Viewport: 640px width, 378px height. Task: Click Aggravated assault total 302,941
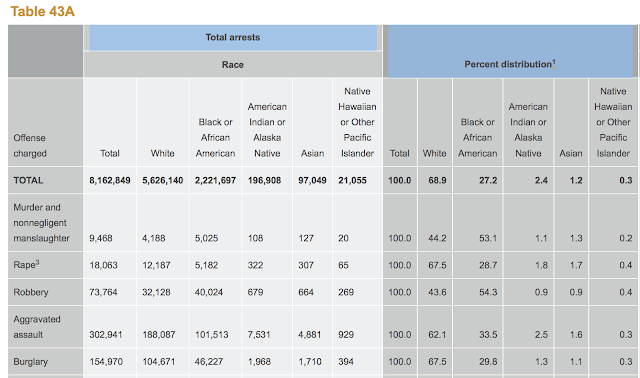point(106,335)
